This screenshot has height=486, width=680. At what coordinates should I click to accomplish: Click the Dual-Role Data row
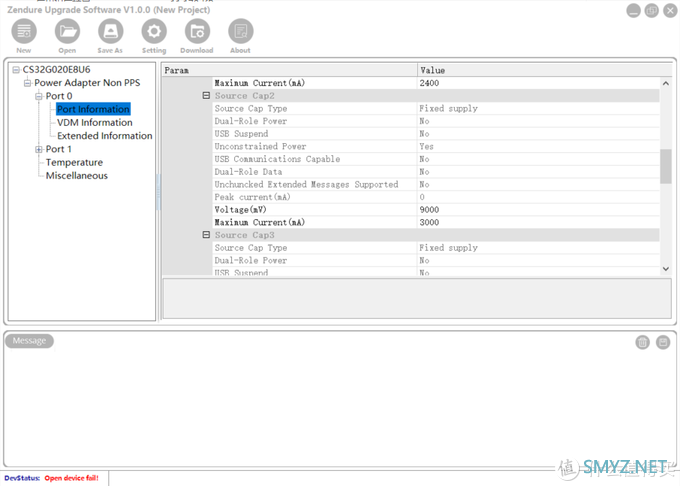pyautogui.click(x=436, y=172)
